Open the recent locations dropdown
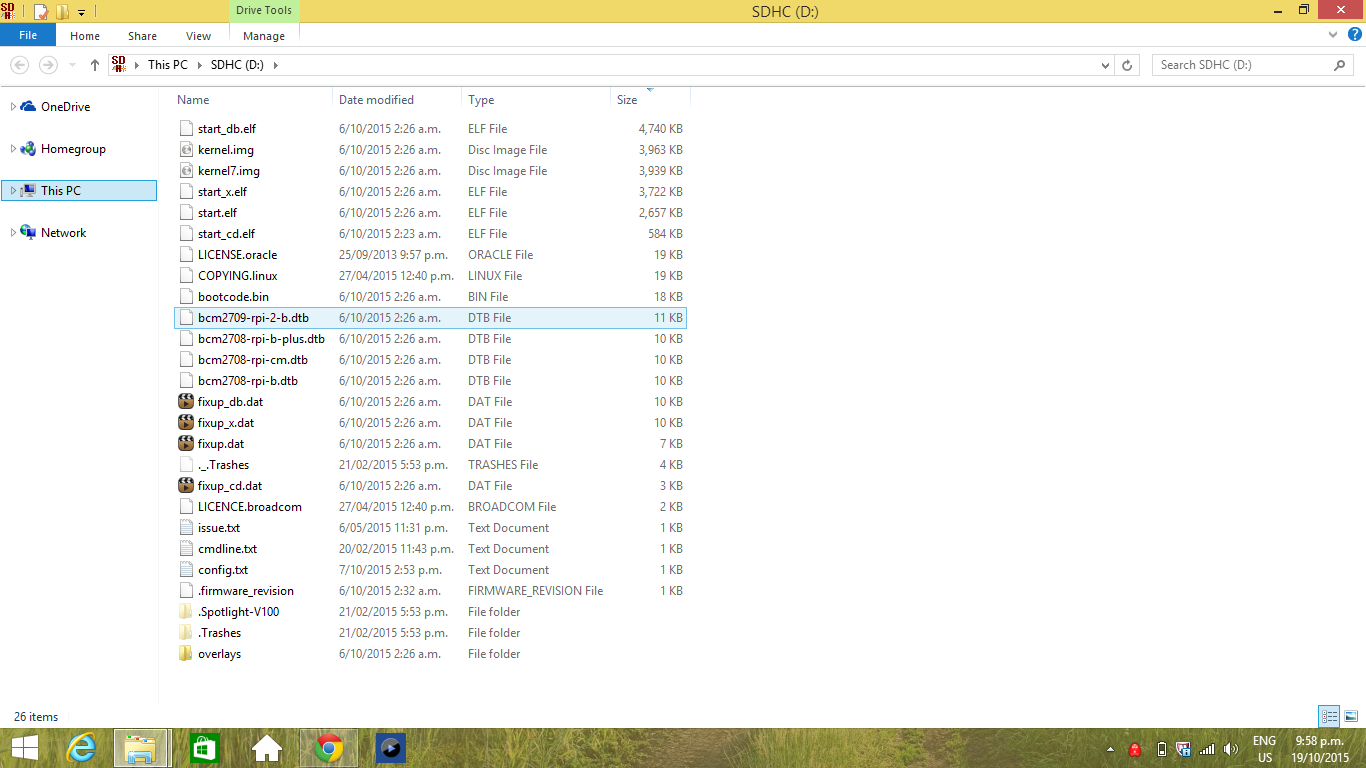Image resolution: width=1366 pixels, height=768 pixels. [x=72, y=65]
